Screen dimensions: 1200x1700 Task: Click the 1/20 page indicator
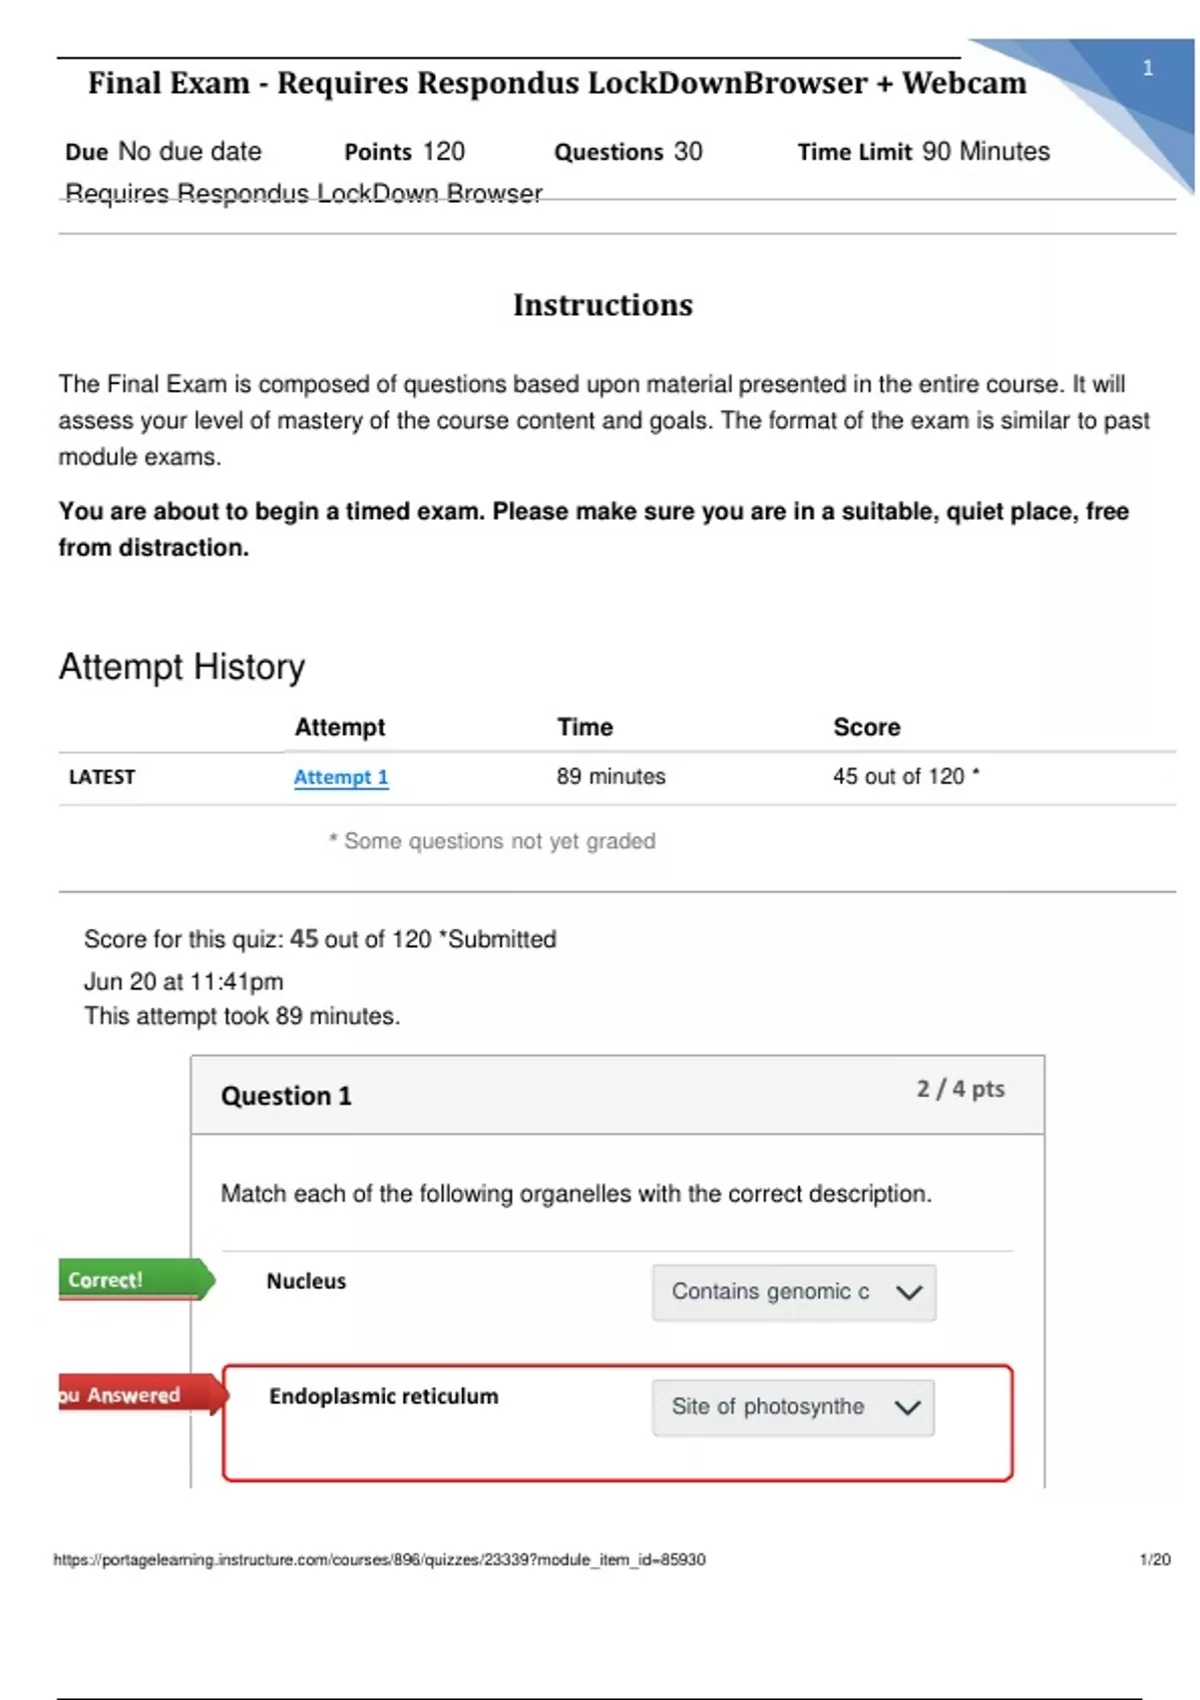click(1154, 1559)
